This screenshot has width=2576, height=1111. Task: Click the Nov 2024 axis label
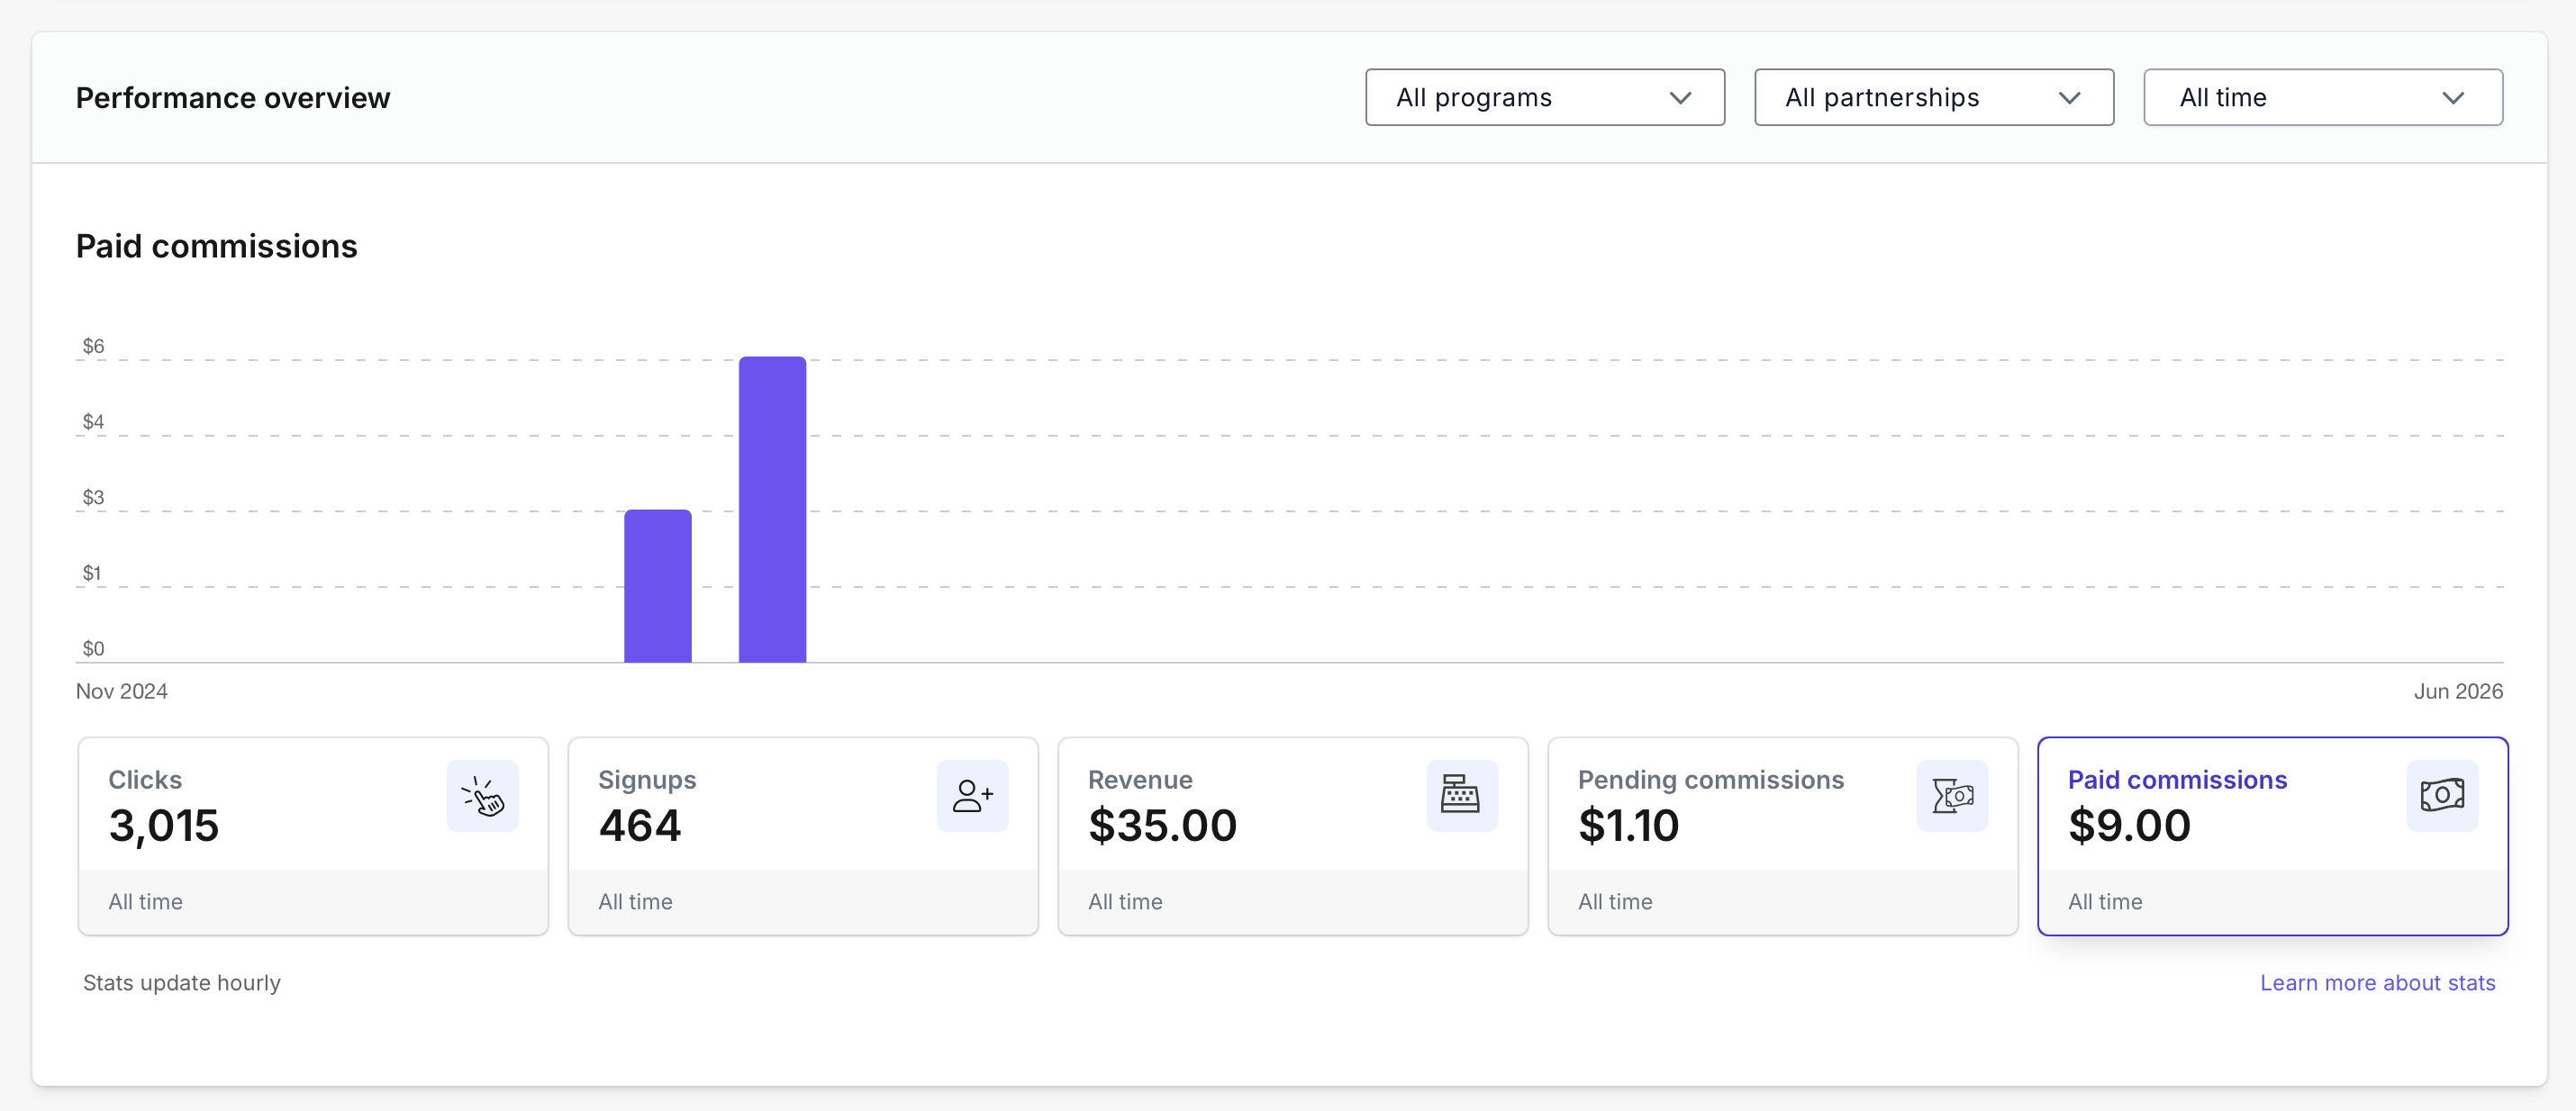pos(122,691)
